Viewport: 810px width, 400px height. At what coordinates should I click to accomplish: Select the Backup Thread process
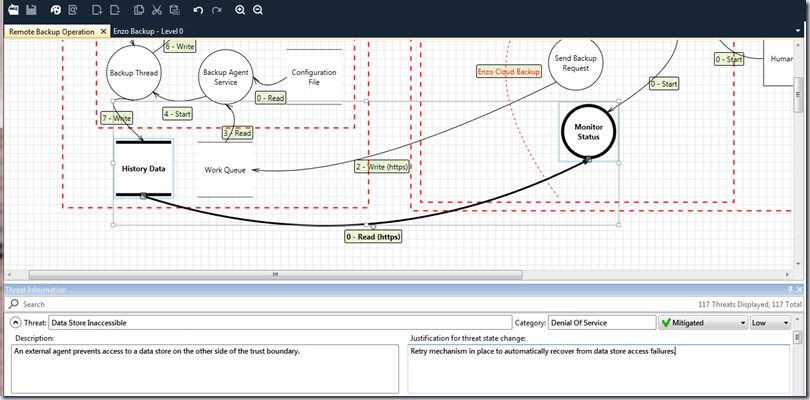click(x=134, y=73)
